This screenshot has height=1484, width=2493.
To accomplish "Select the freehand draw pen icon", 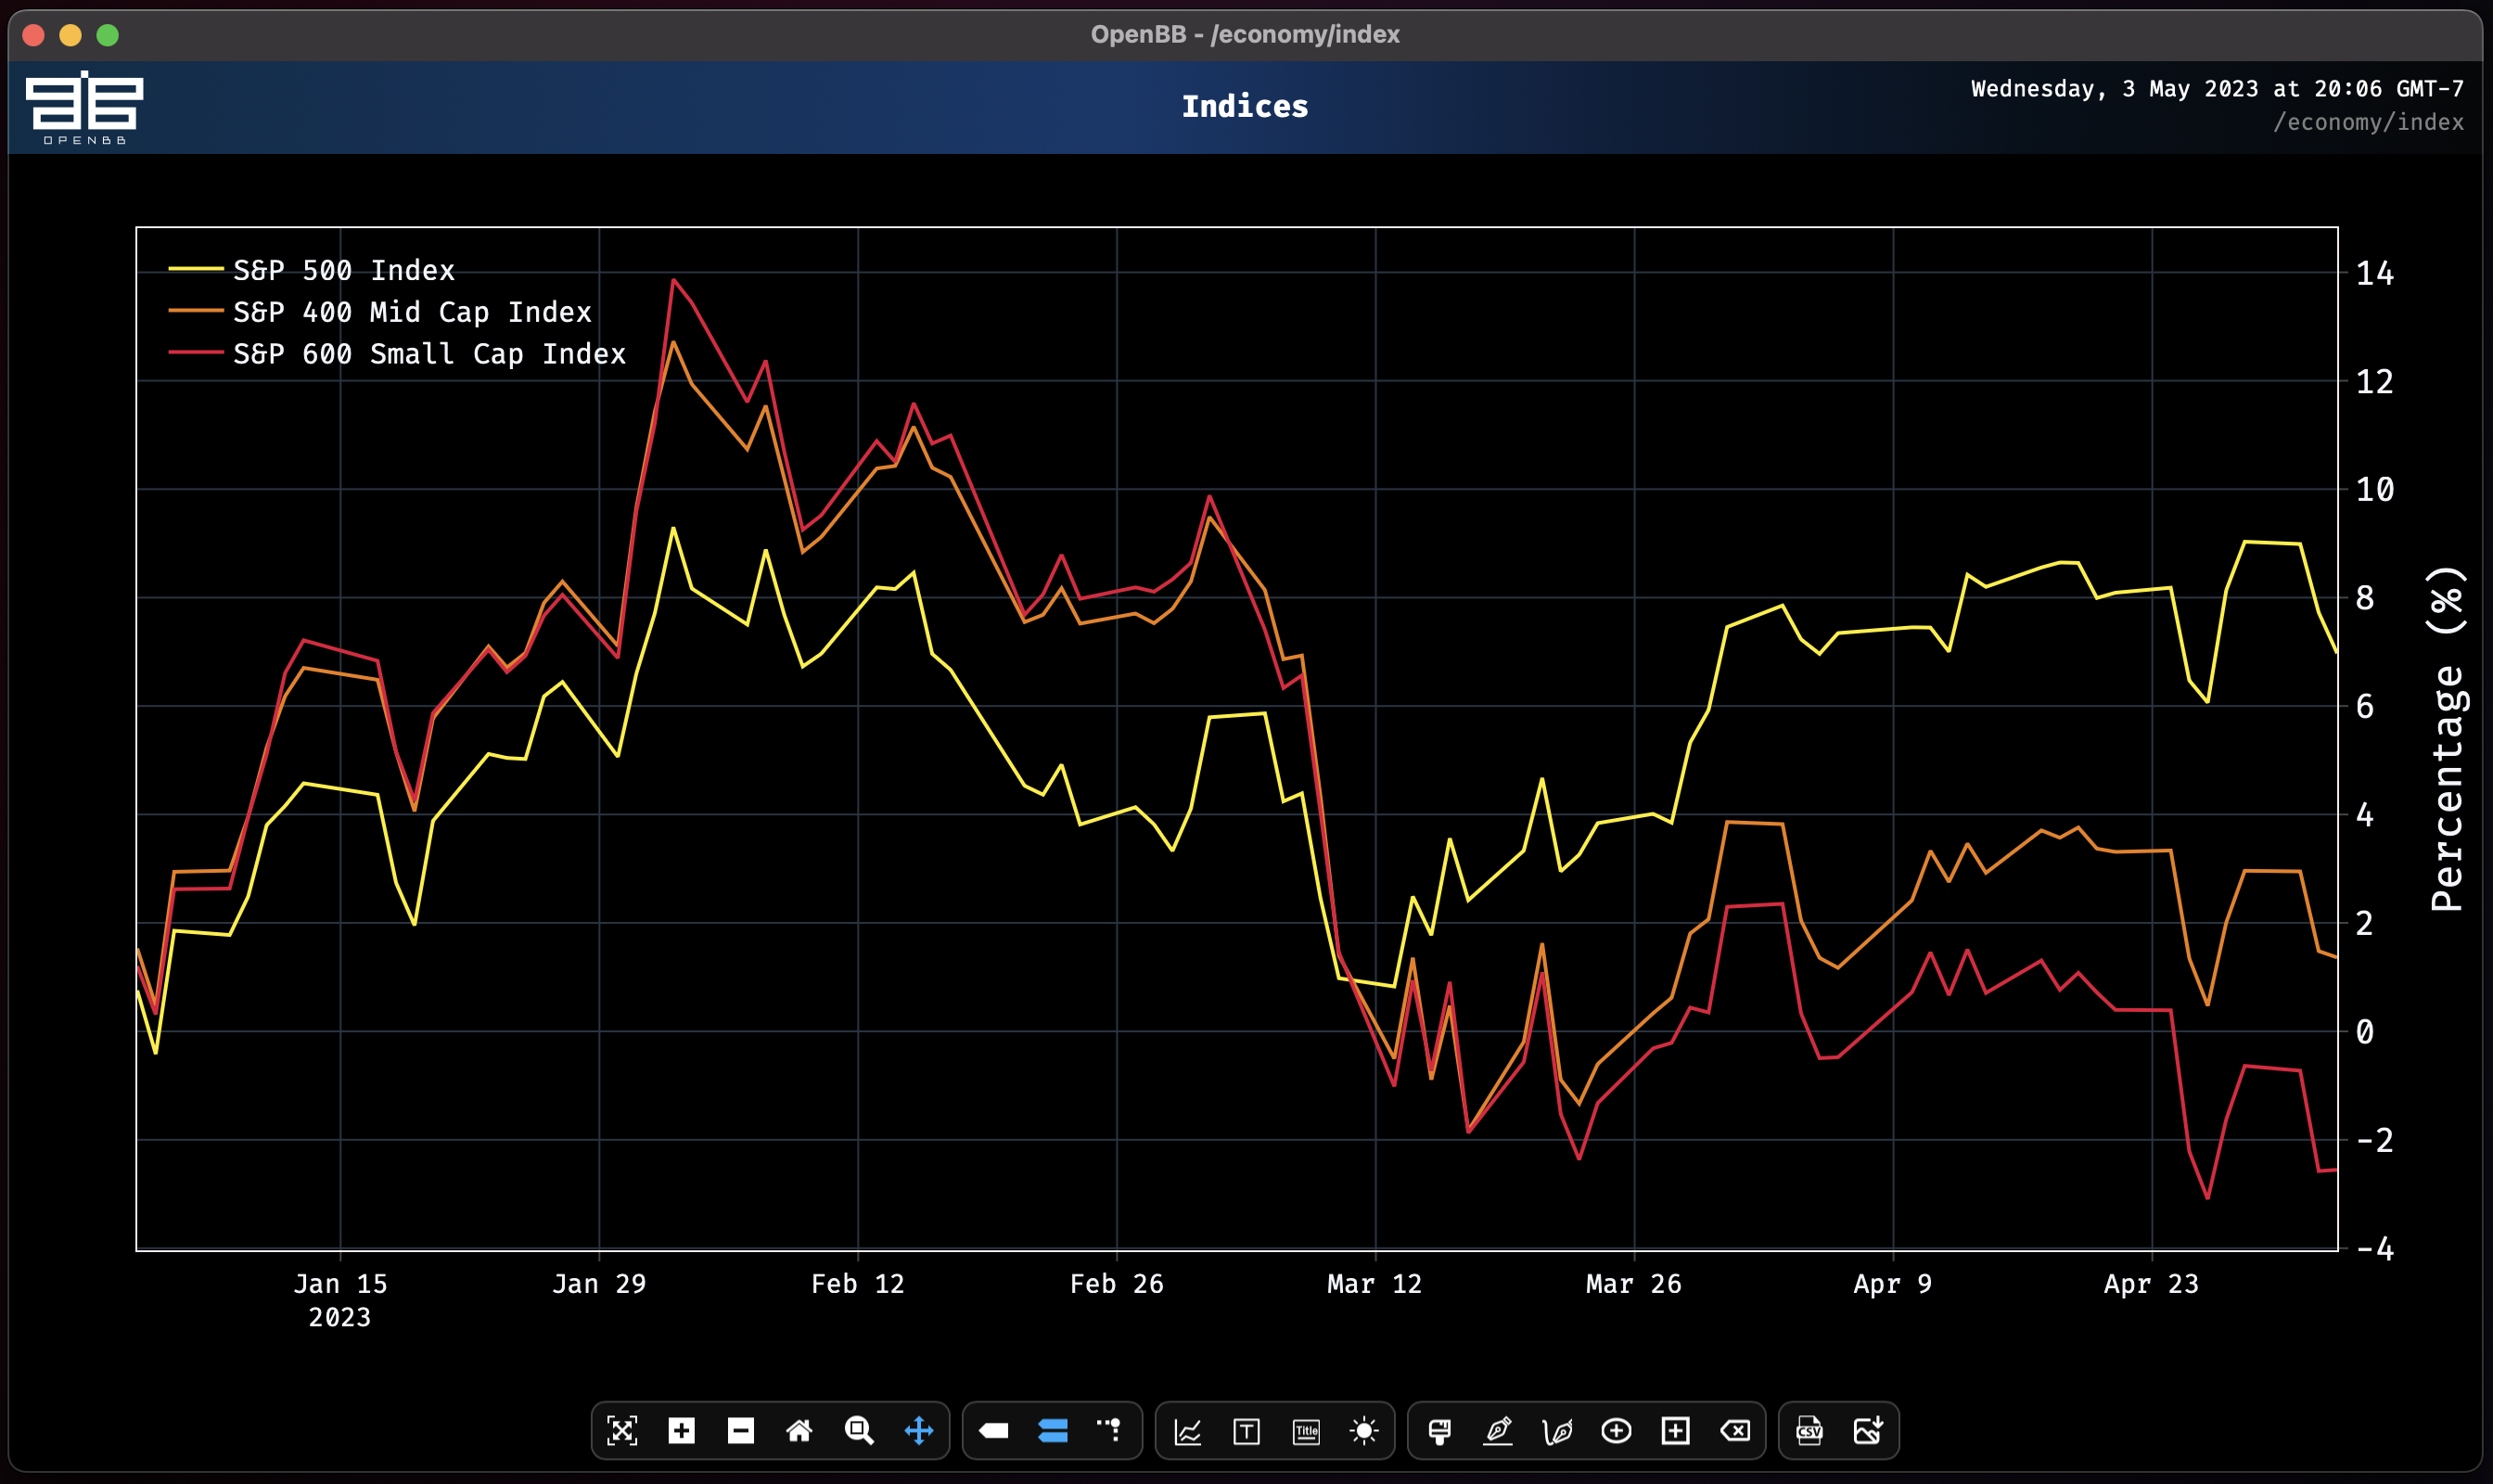I will [1557, 1431].
